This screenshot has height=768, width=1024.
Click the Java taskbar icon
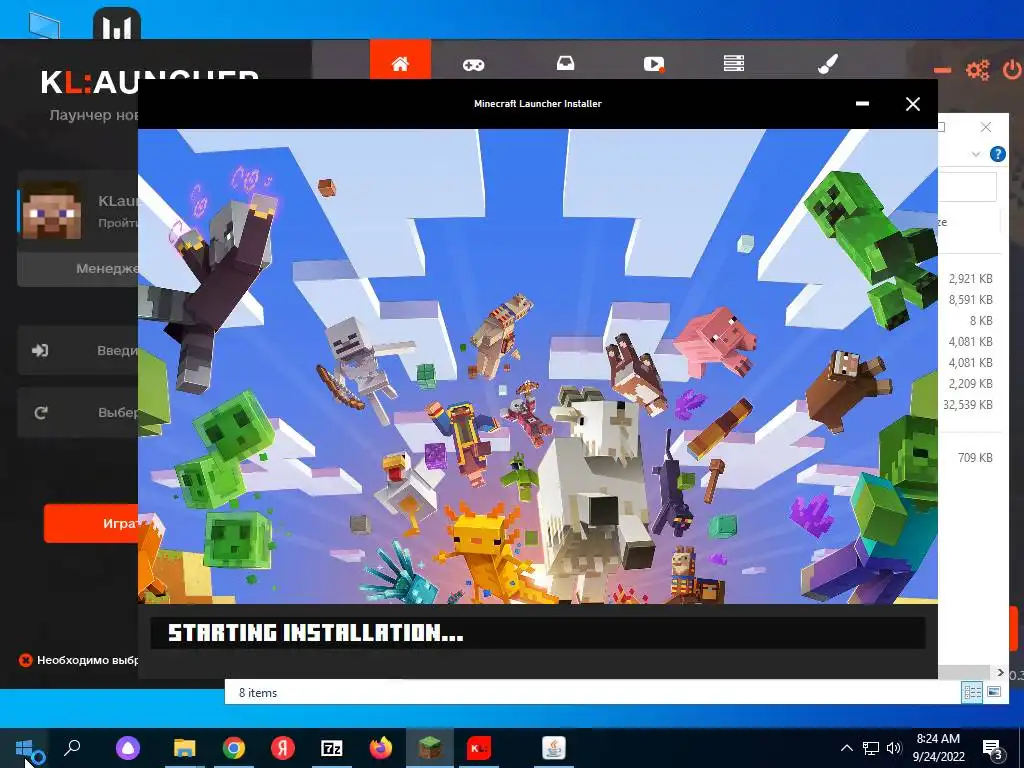(x=554, y=748)
